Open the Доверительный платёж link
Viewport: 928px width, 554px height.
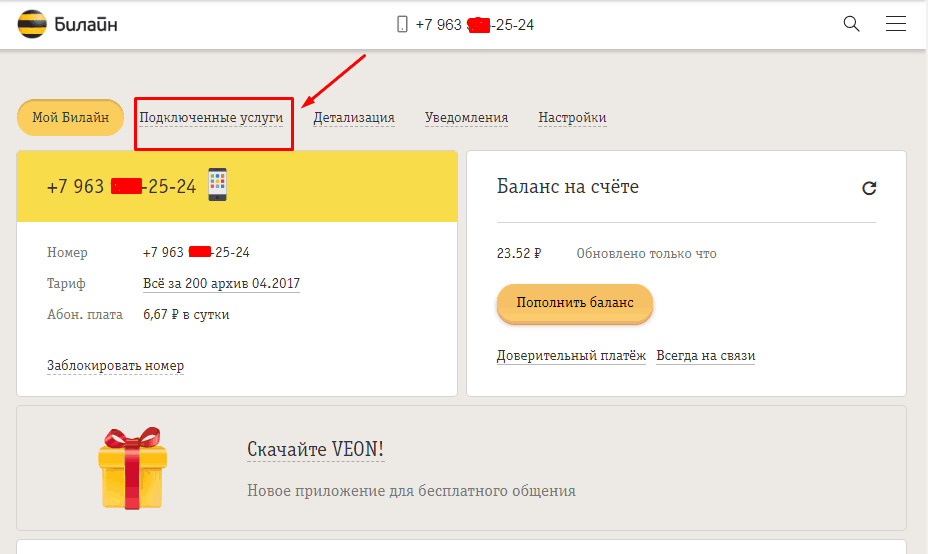(571, 356)
